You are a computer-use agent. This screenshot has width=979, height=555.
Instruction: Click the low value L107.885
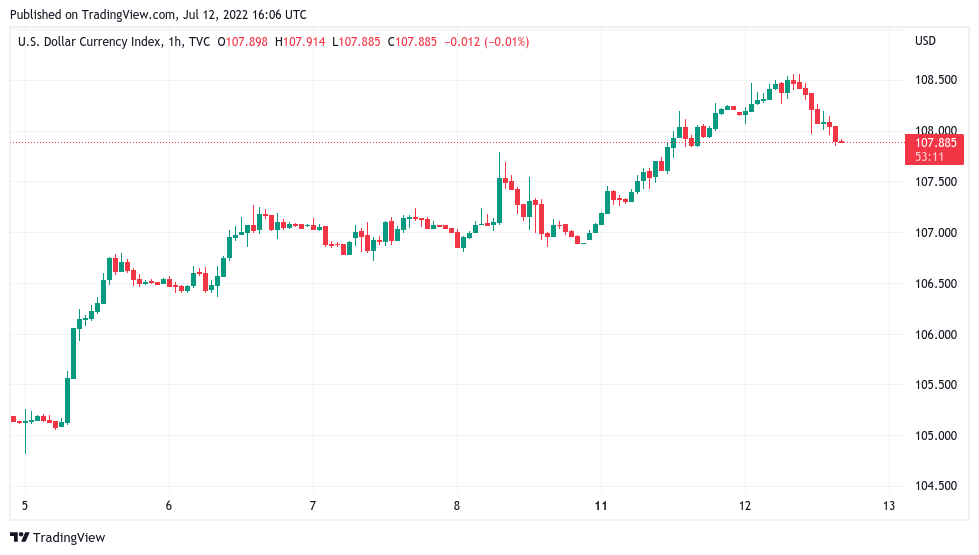click(359, 41)
